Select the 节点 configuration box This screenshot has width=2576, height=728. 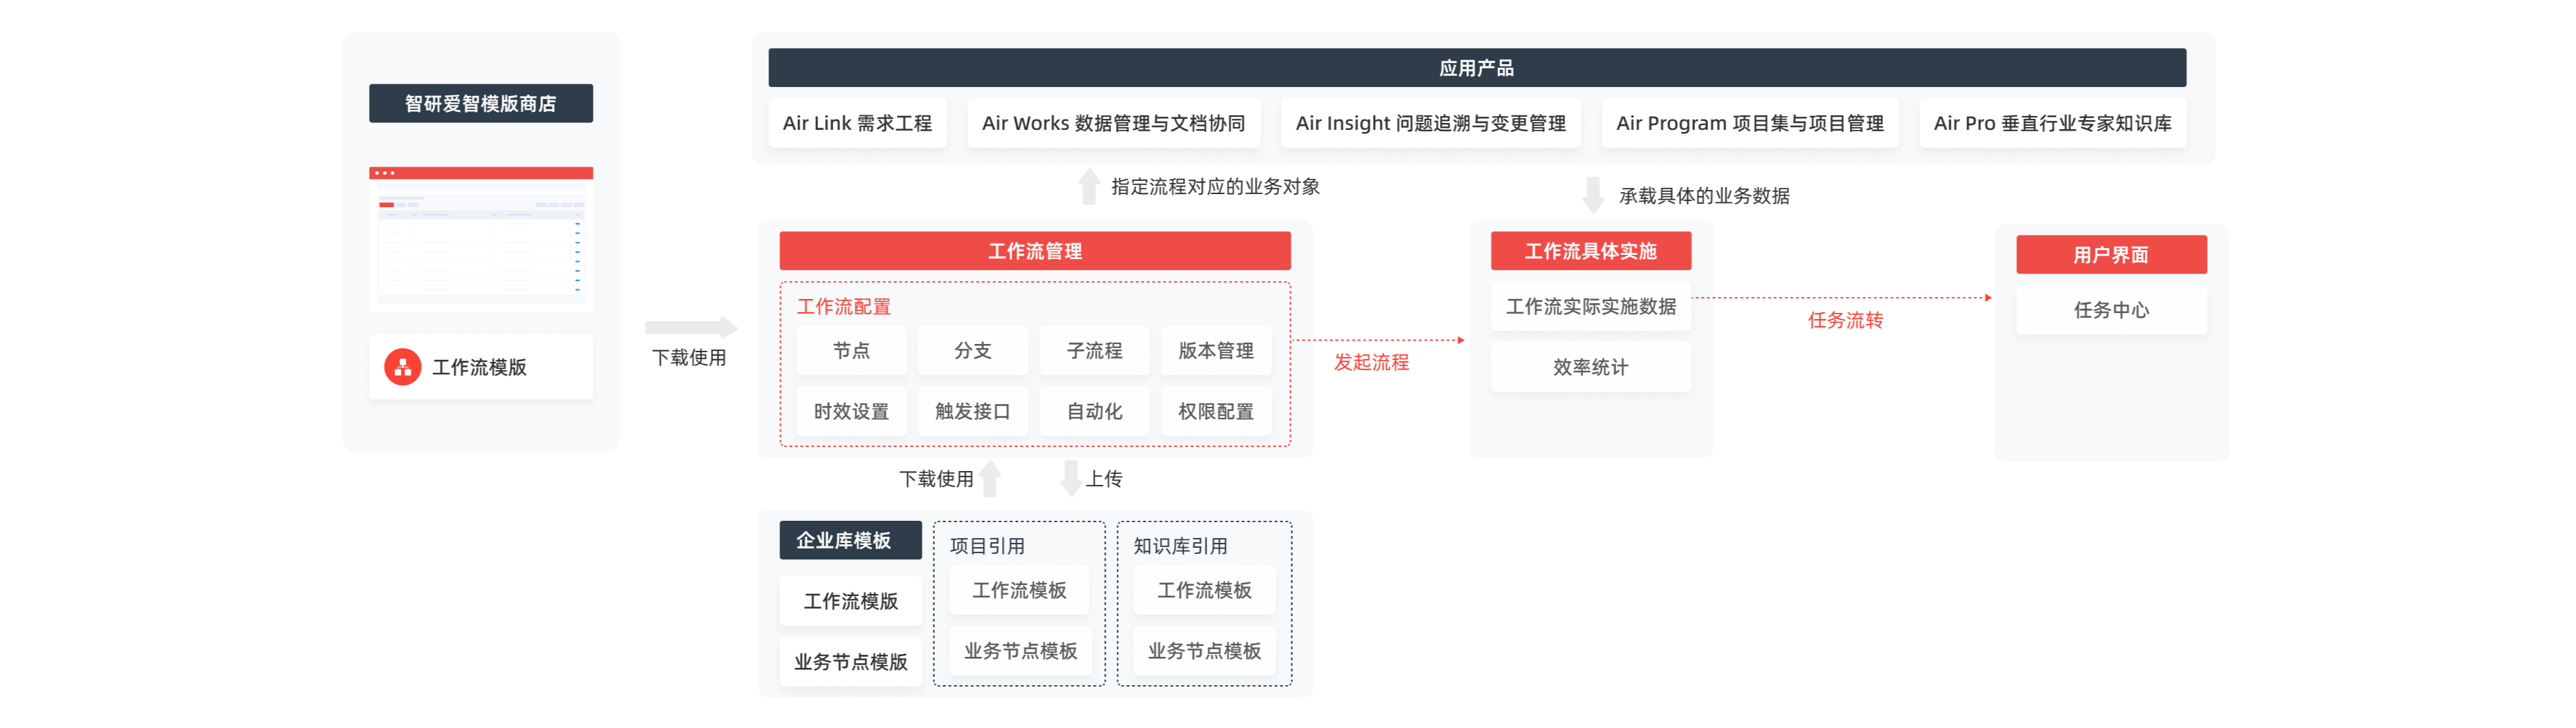[851, 350]
